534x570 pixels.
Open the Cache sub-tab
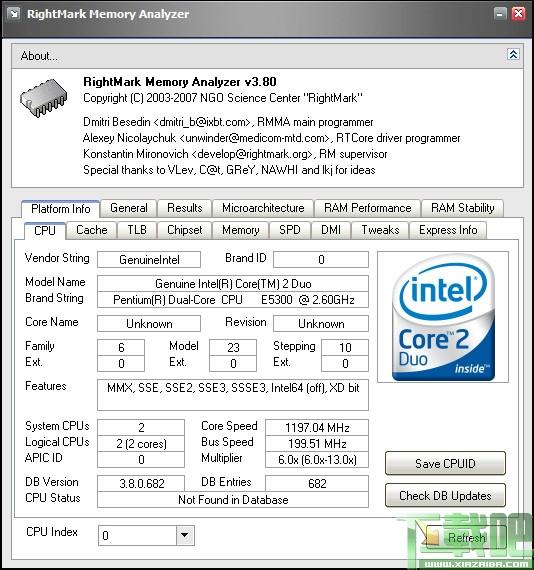coord(92,230)
